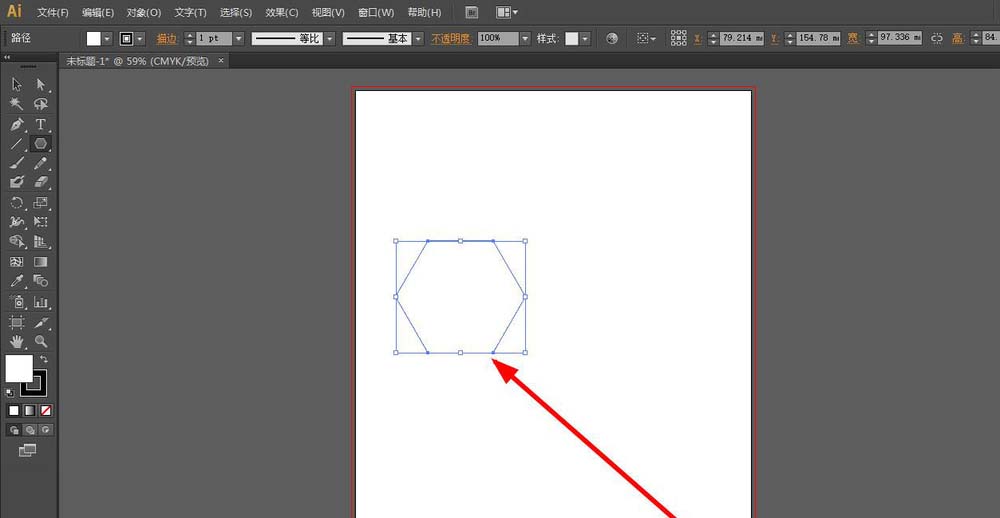Select the Shape Builder tool
Screen dimensions: 1000x518
point(17,242)
